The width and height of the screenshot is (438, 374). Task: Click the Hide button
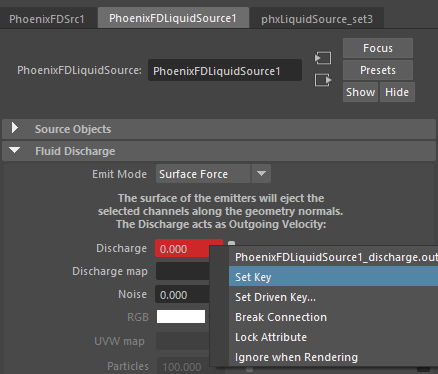tap(397, 92)
